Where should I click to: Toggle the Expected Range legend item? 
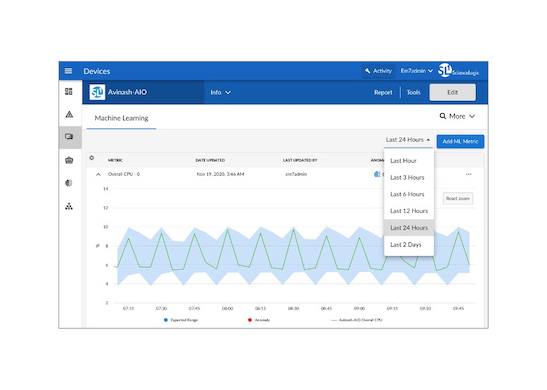(x=181, y=320)
